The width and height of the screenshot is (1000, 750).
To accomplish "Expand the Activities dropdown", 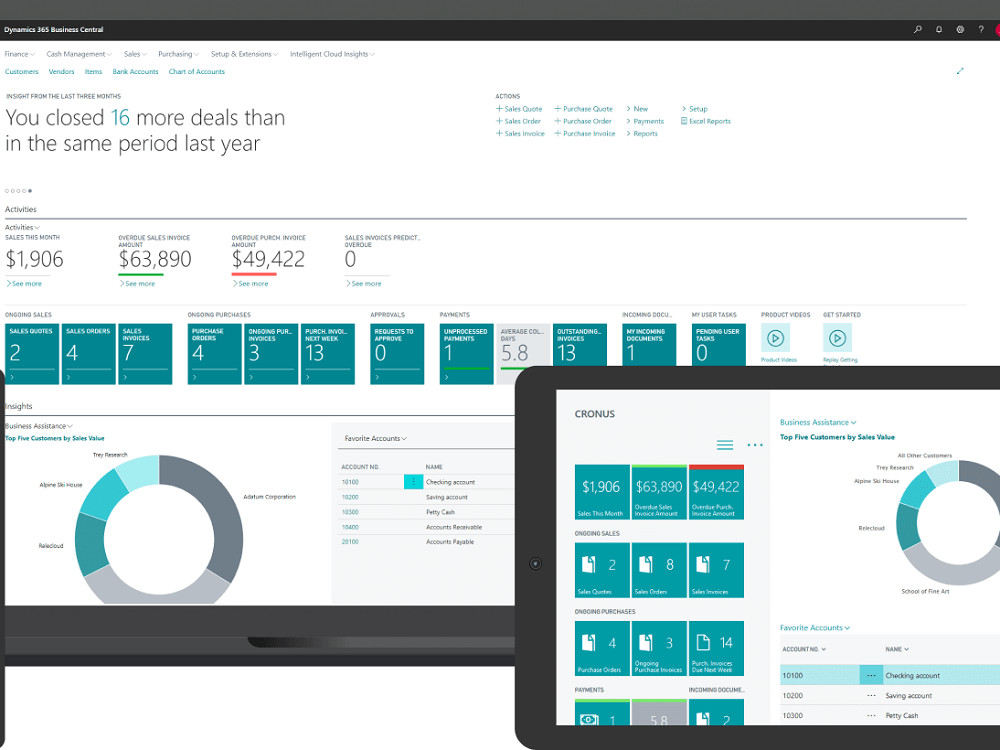I will coord(21,227).
